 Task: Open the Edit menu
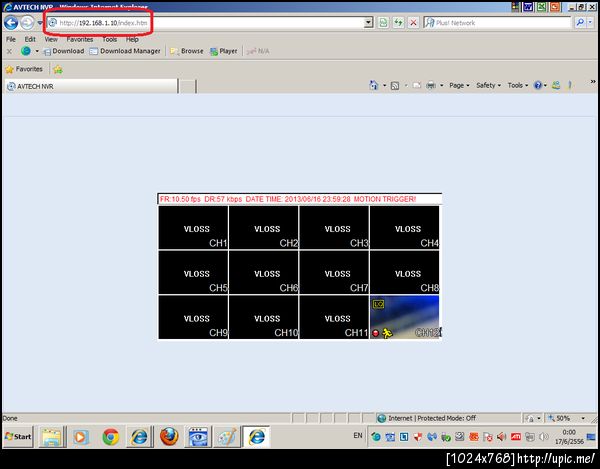point(30,39)
